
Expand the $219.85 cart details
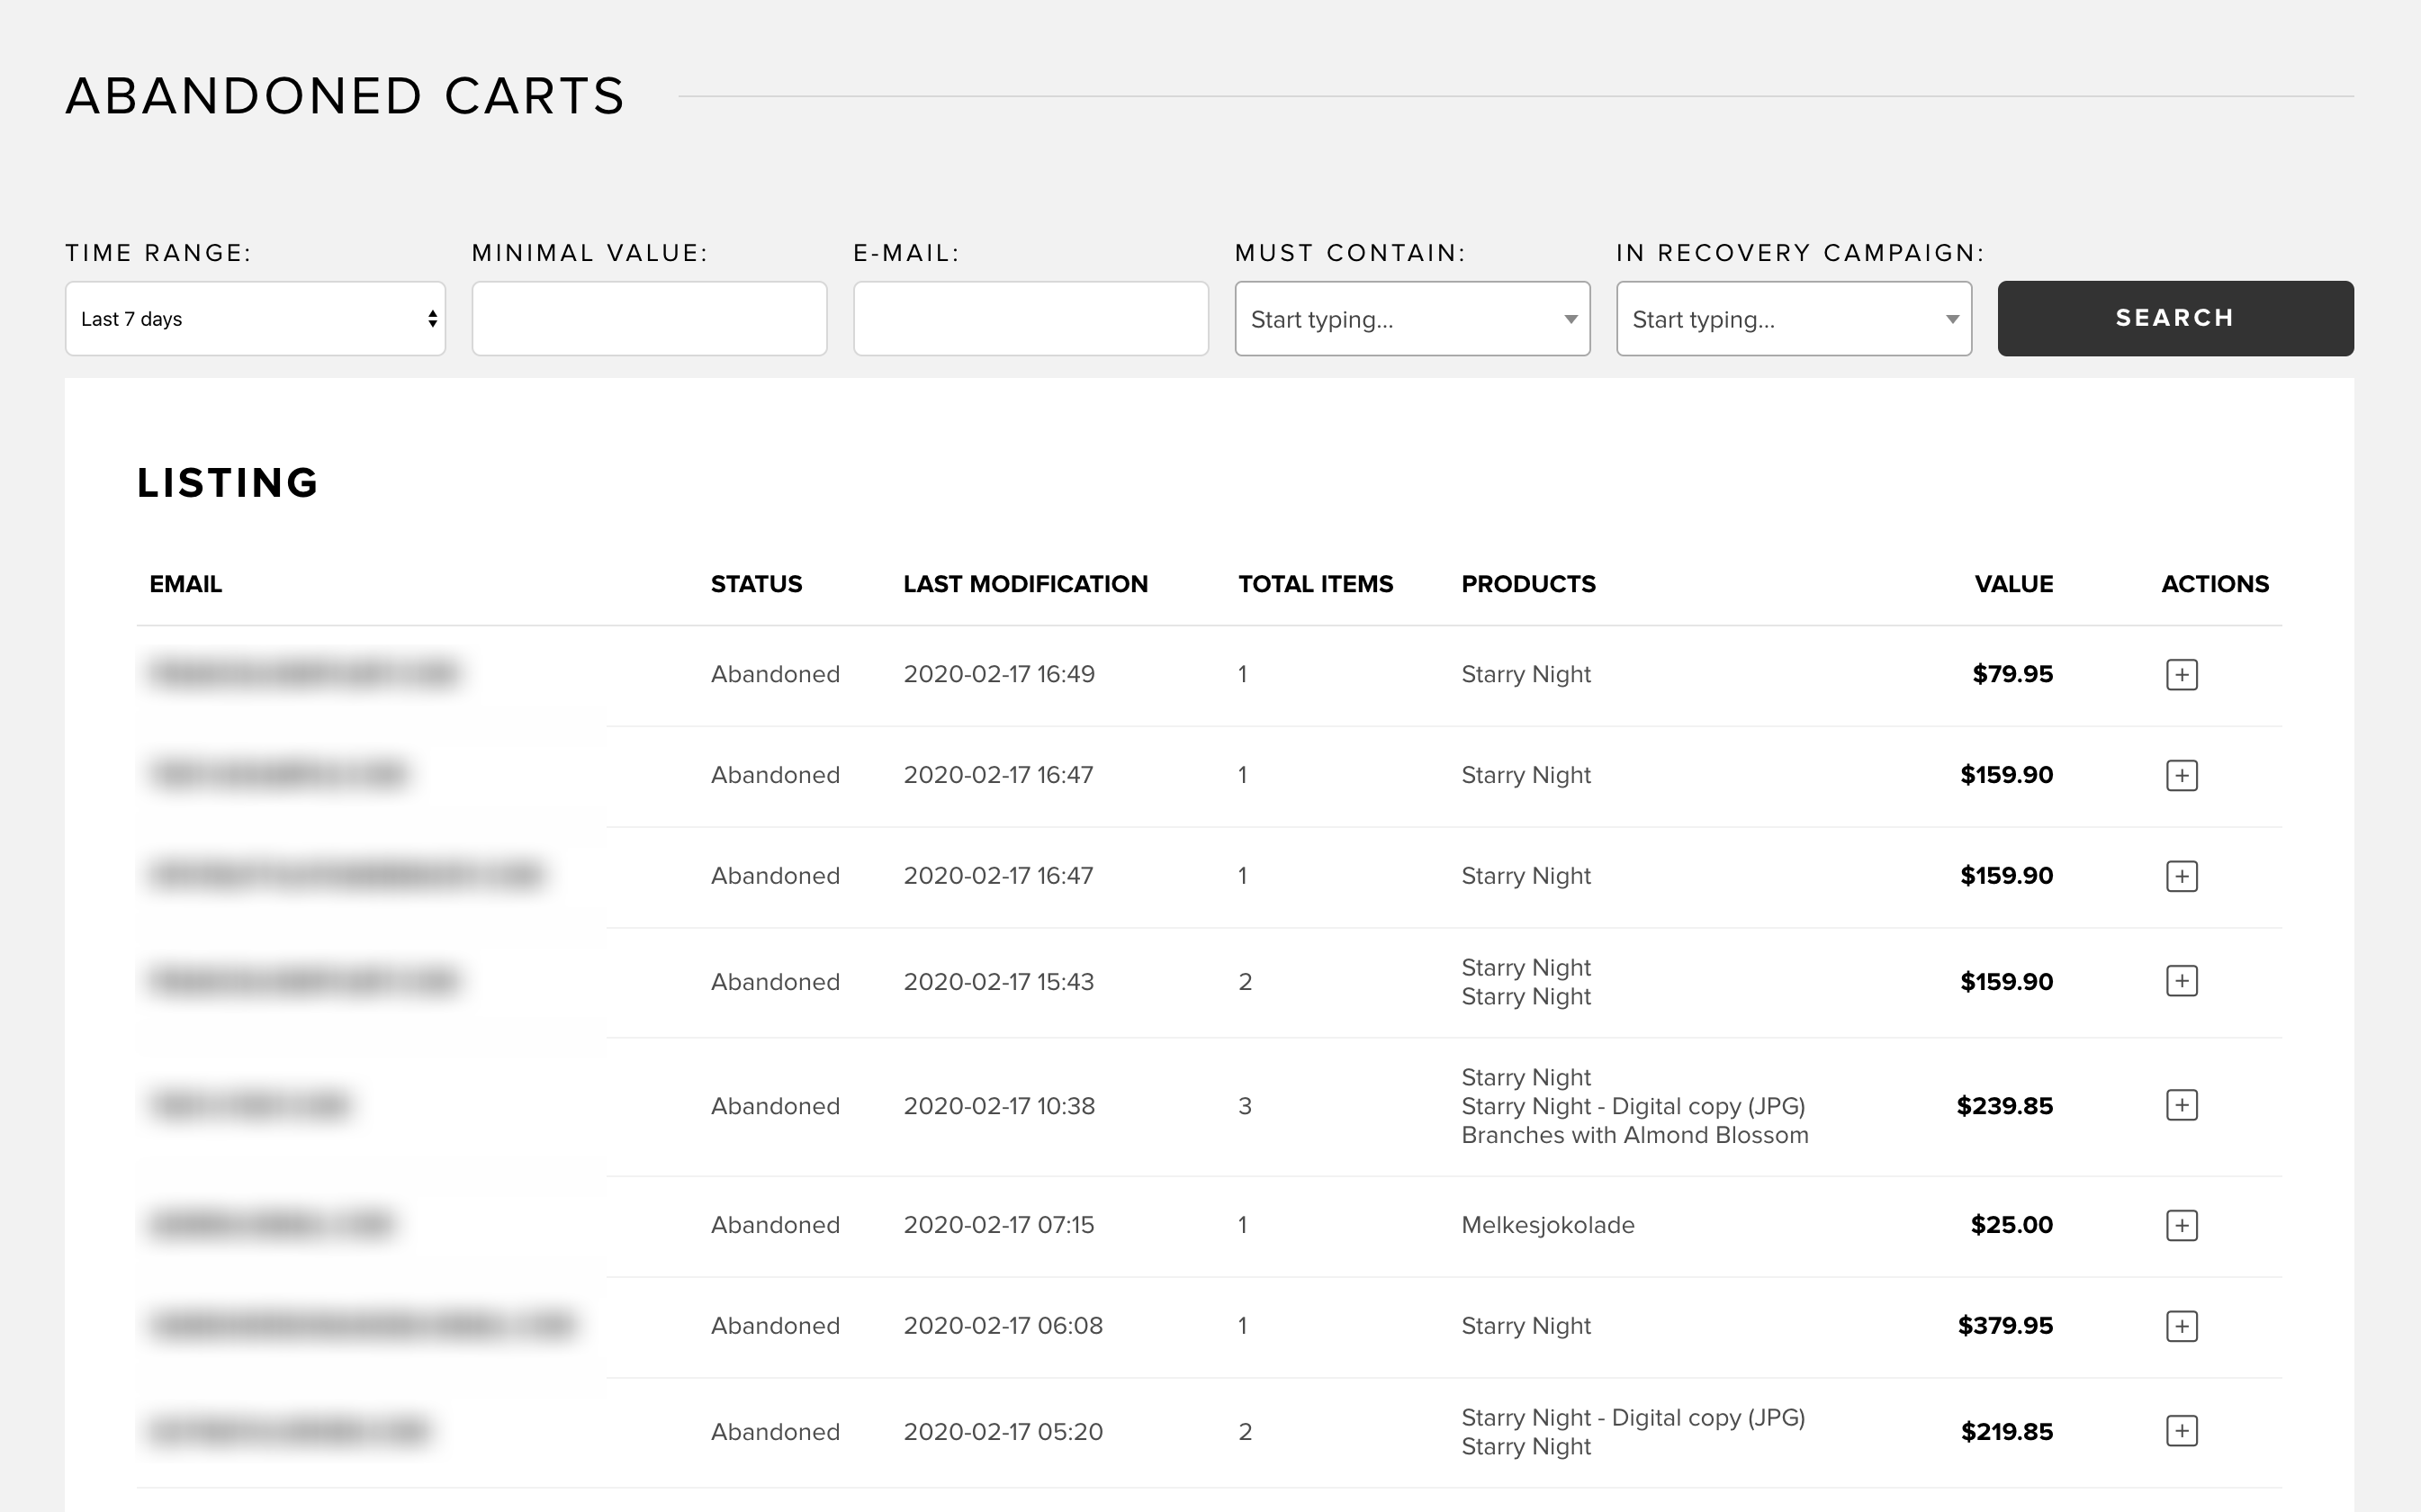2181,1431
